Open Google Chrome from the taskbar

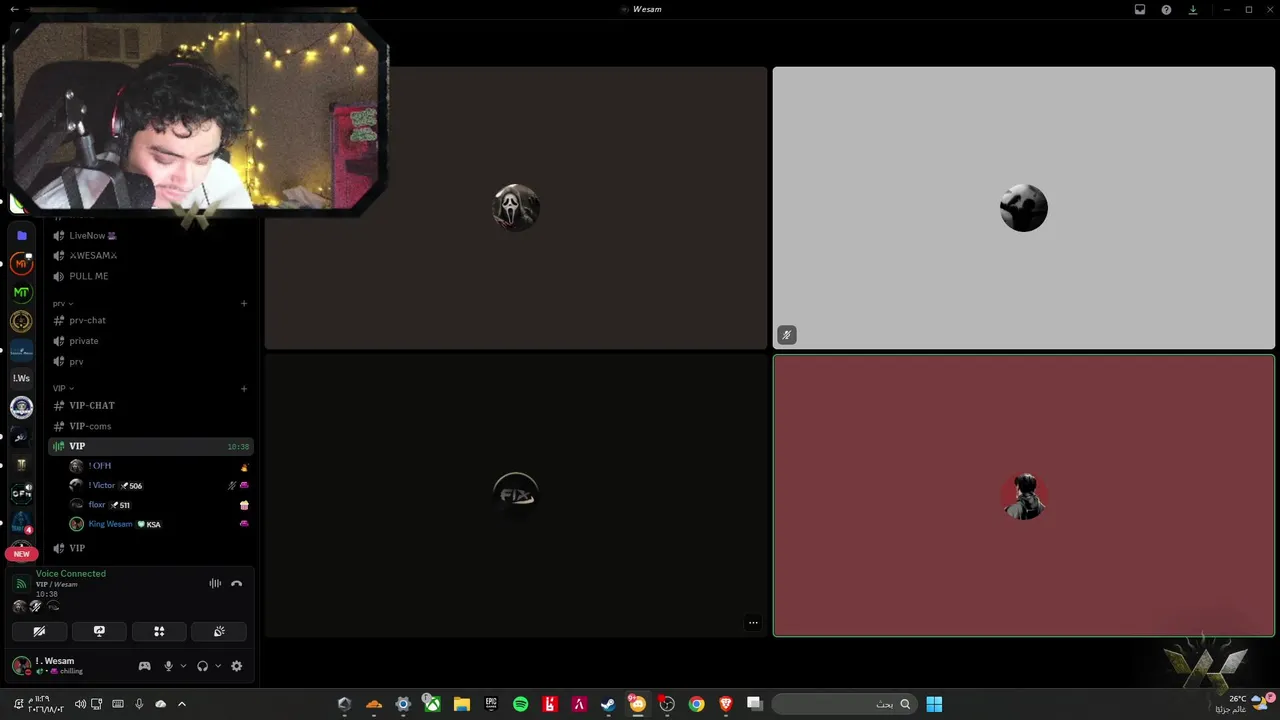point(696,704)
